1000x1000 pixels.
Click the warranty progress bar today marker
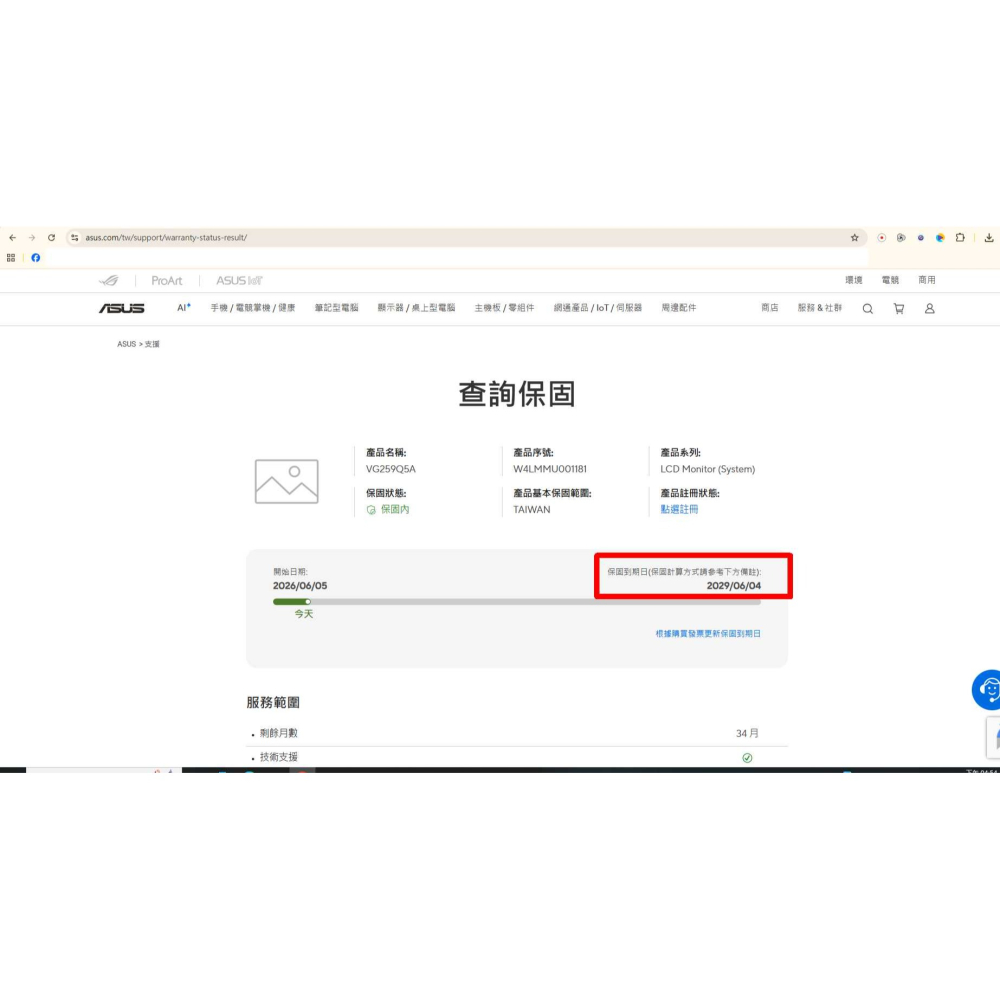pyautogui.click(x=307, y=601)
